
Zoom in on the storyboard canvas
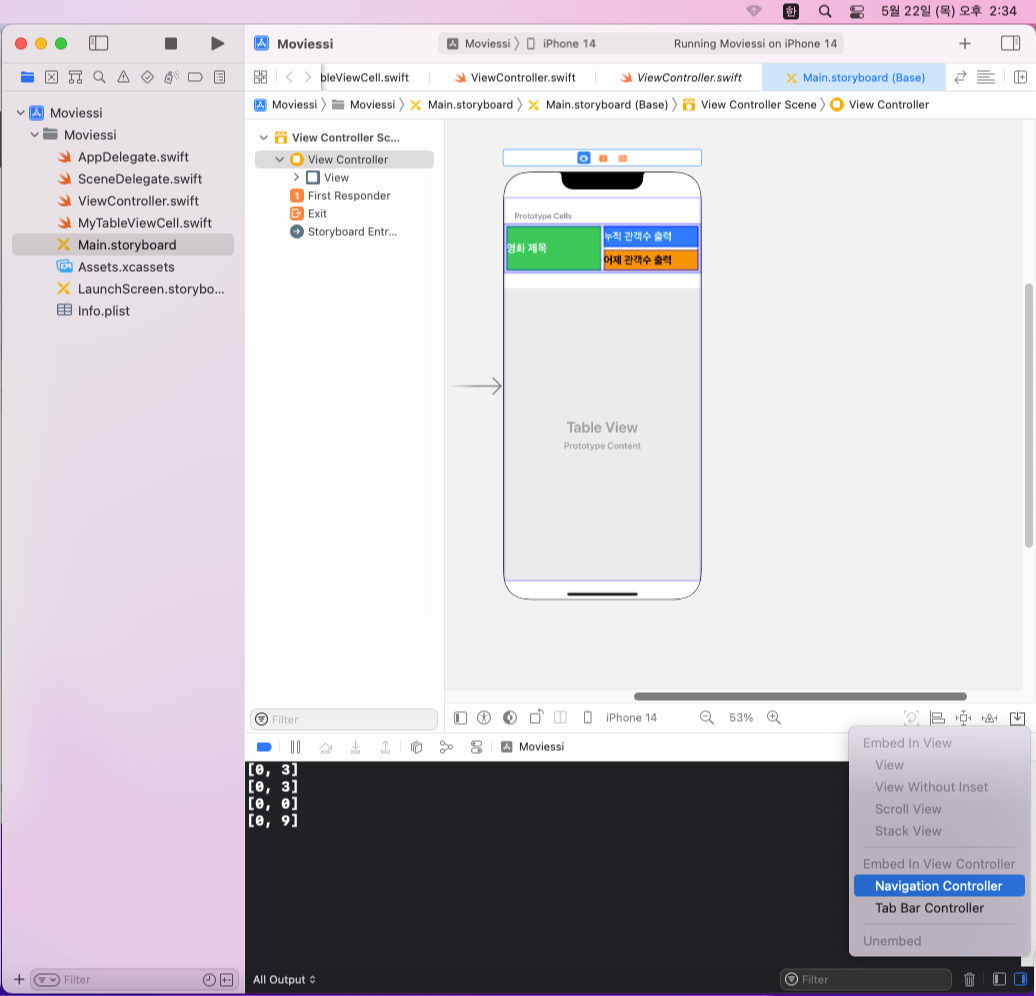click(x=774, y=718)
